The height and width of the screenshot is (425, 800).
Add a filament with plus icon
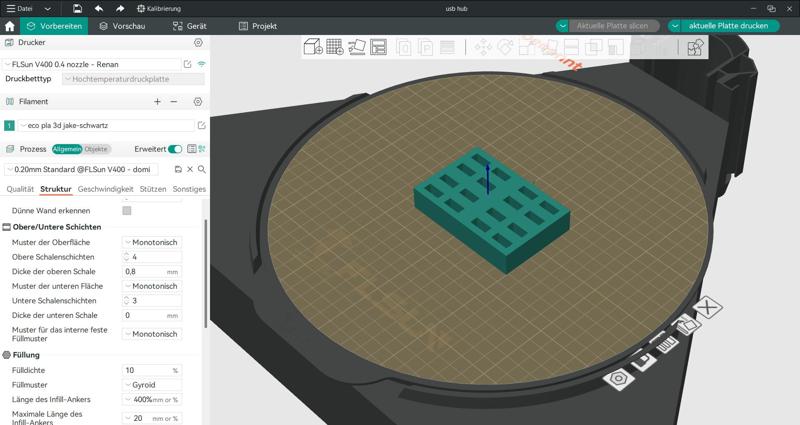tap(157, 102)
